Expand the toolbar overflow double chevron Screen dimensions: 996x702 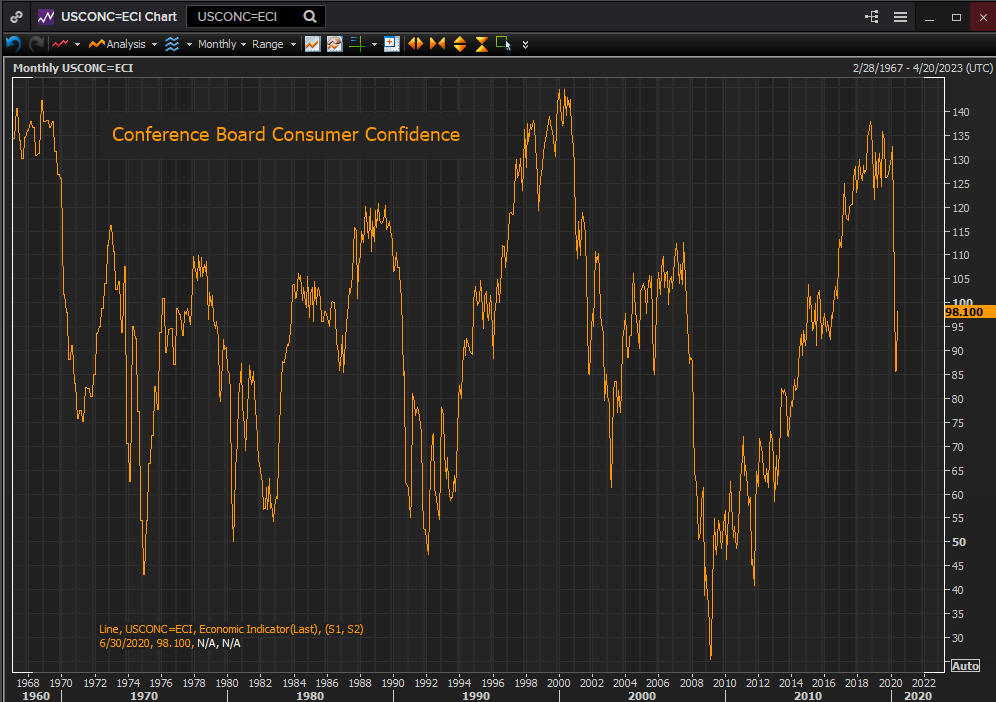tap(525, 44)
